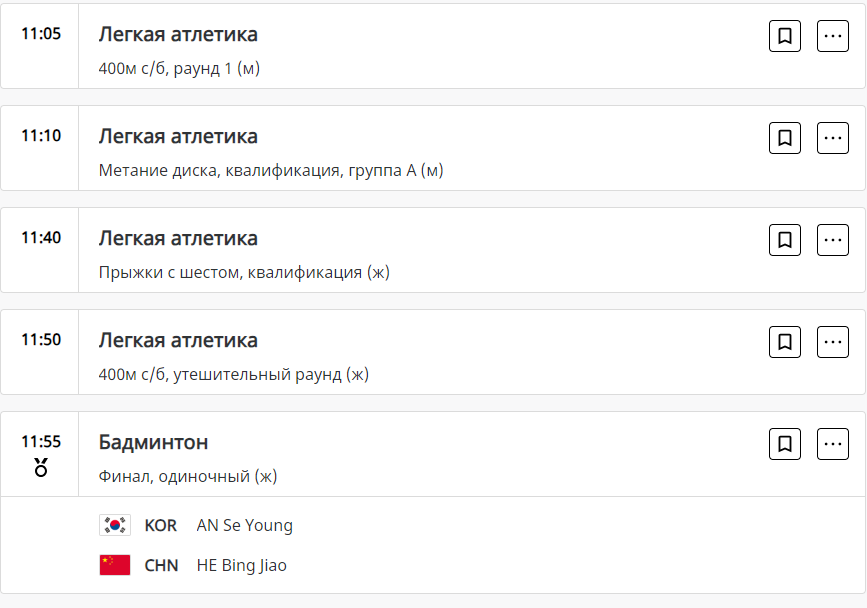The width and height of the screenshot is (867, 608).
Task: Select Метание диска, квалификация, группа А description
Action: click(x=271, y=171)
